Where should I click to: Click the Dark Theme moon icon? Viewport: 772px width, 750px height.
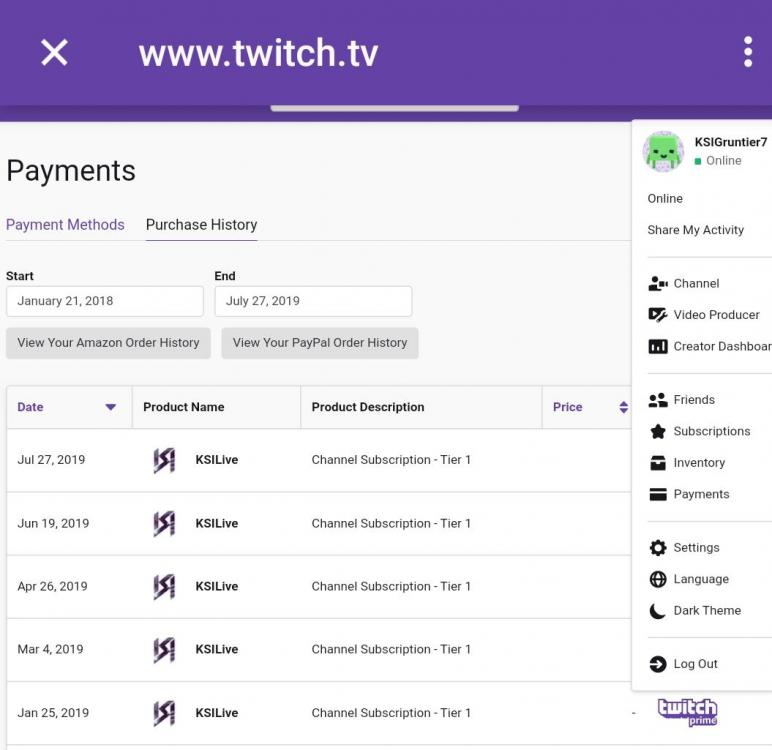658,611
